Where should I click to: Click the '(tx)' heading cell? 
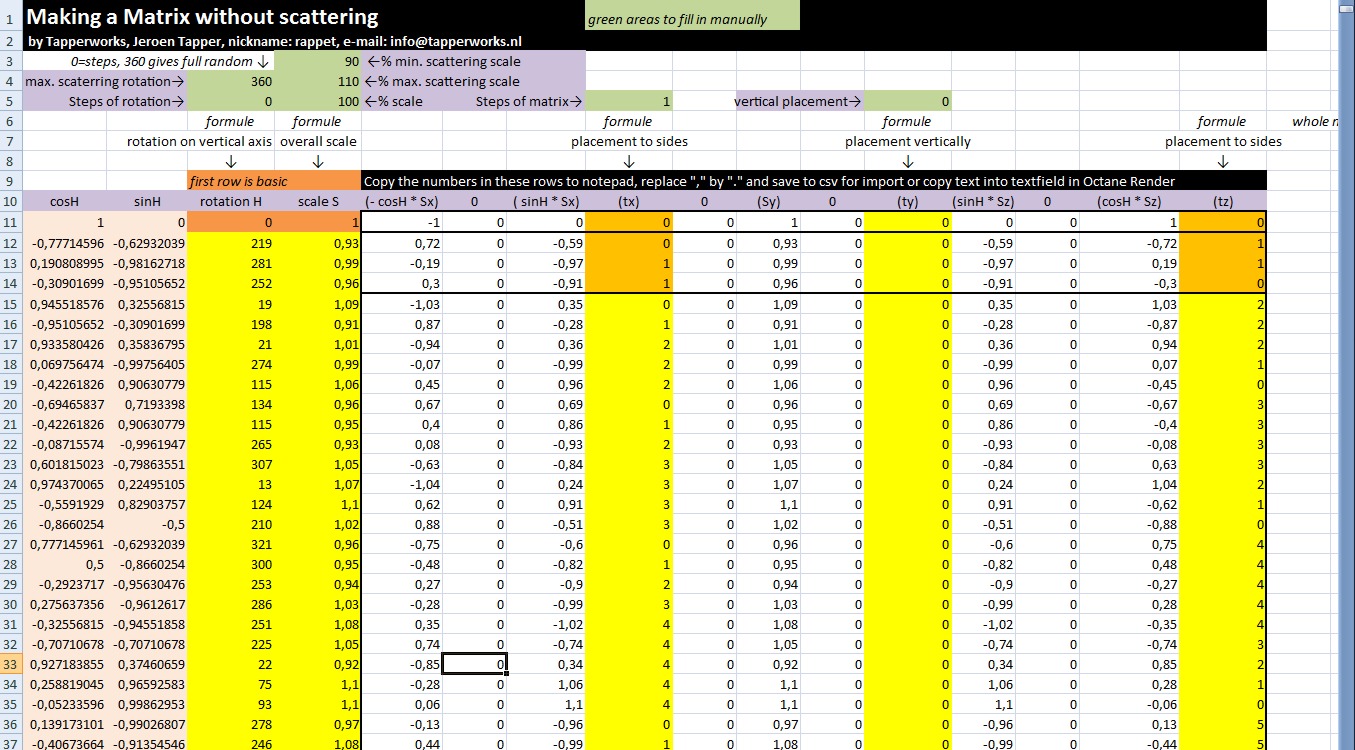pos(629,201)
